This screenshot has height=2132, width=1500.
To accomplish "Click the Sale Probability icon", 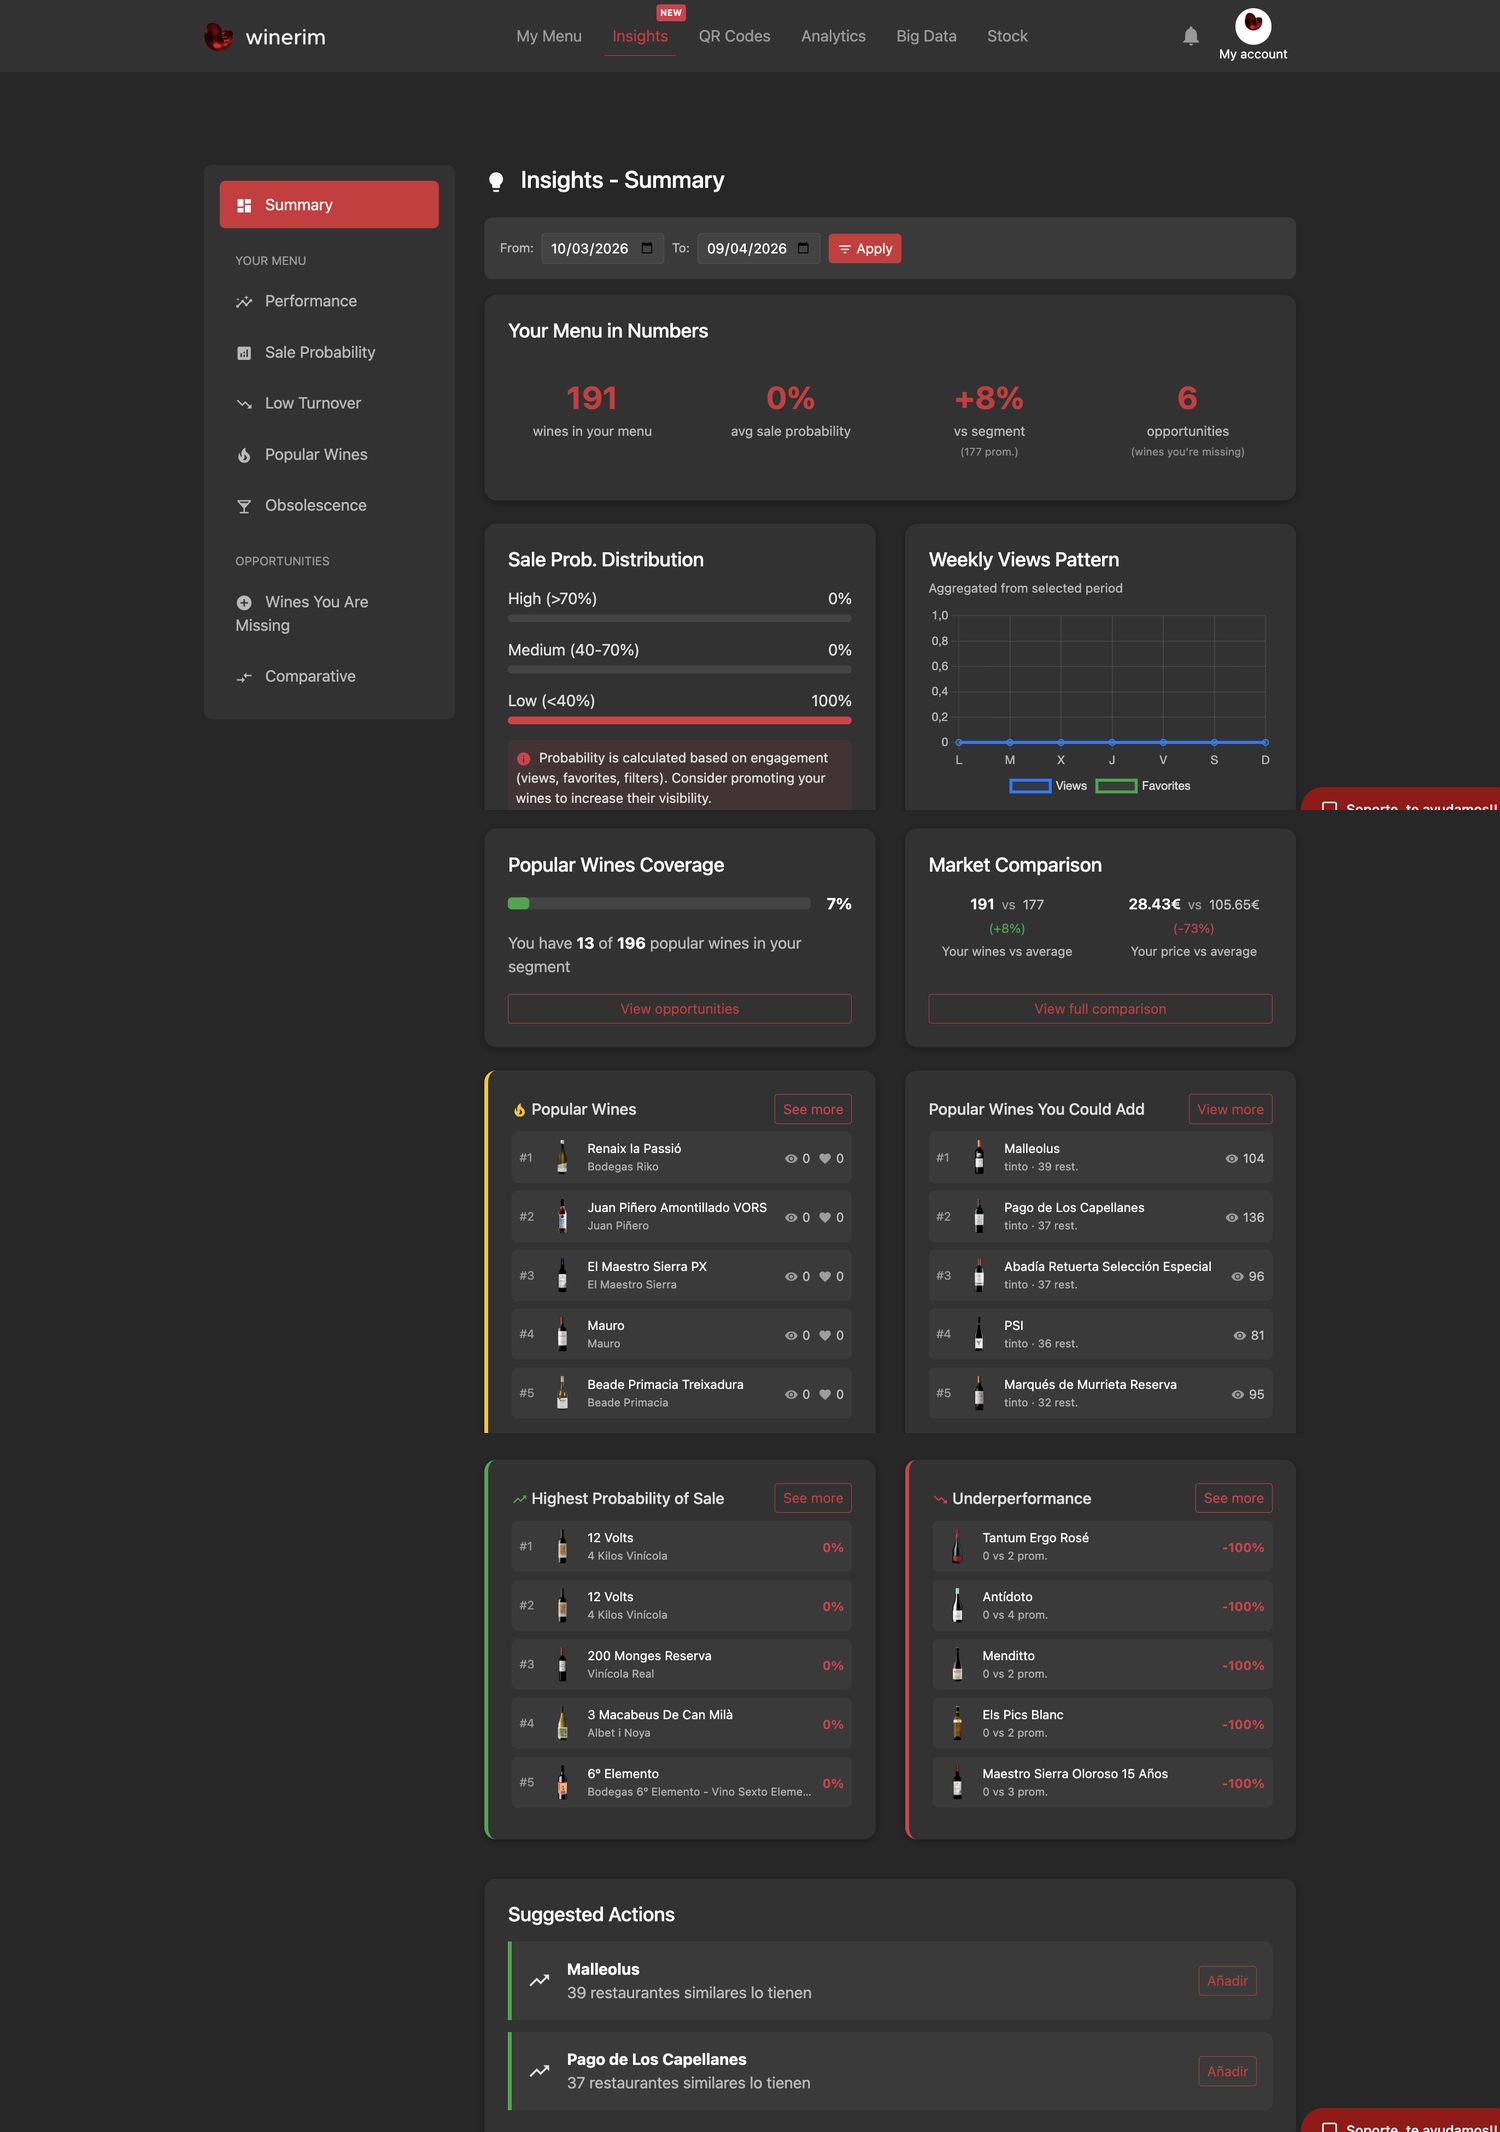I will click(x=244, y=353).
